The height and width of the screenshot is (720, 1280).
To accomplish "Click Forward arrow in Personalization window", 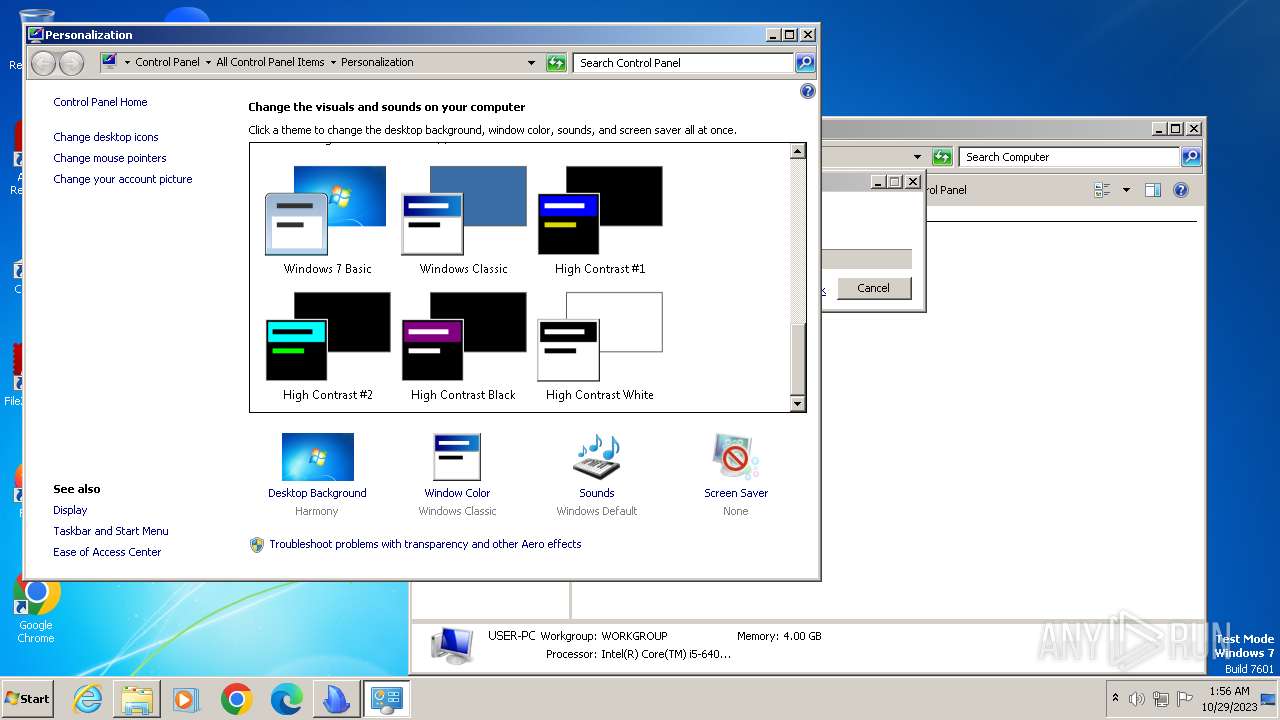I will coord(71,63).
